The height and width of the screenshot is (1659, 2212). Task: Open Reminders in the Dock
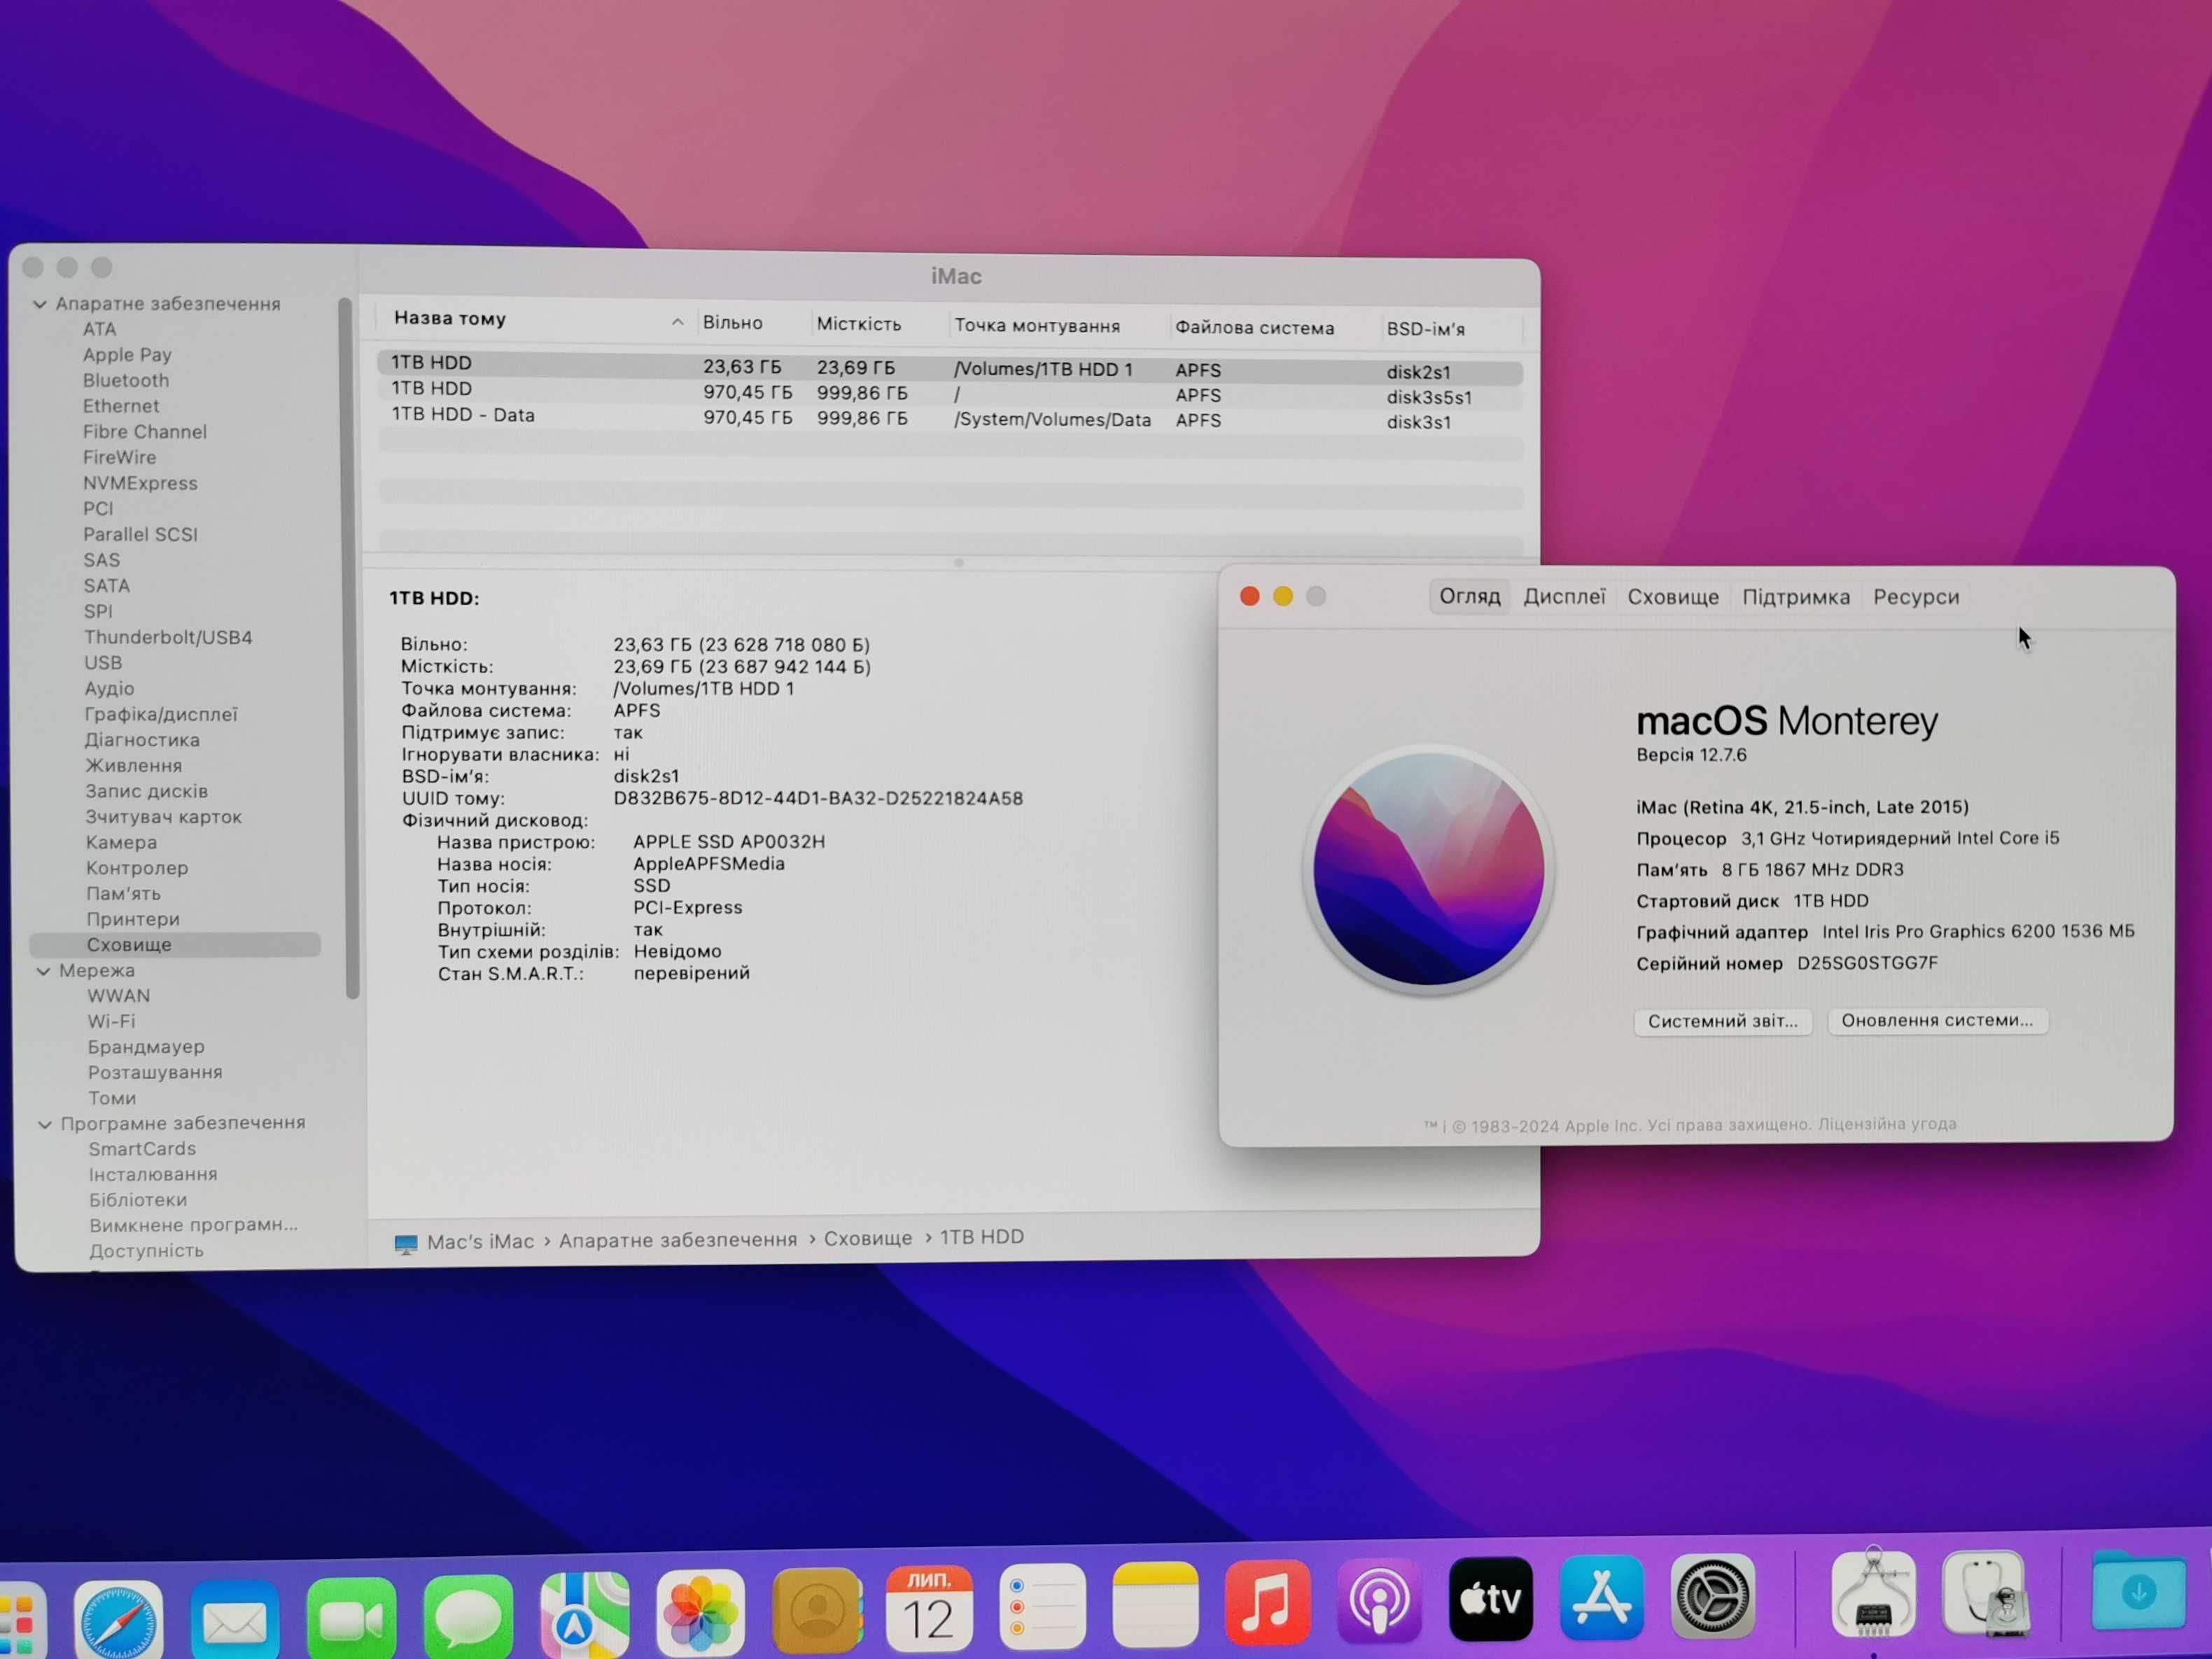(x=1042, y=1605)
